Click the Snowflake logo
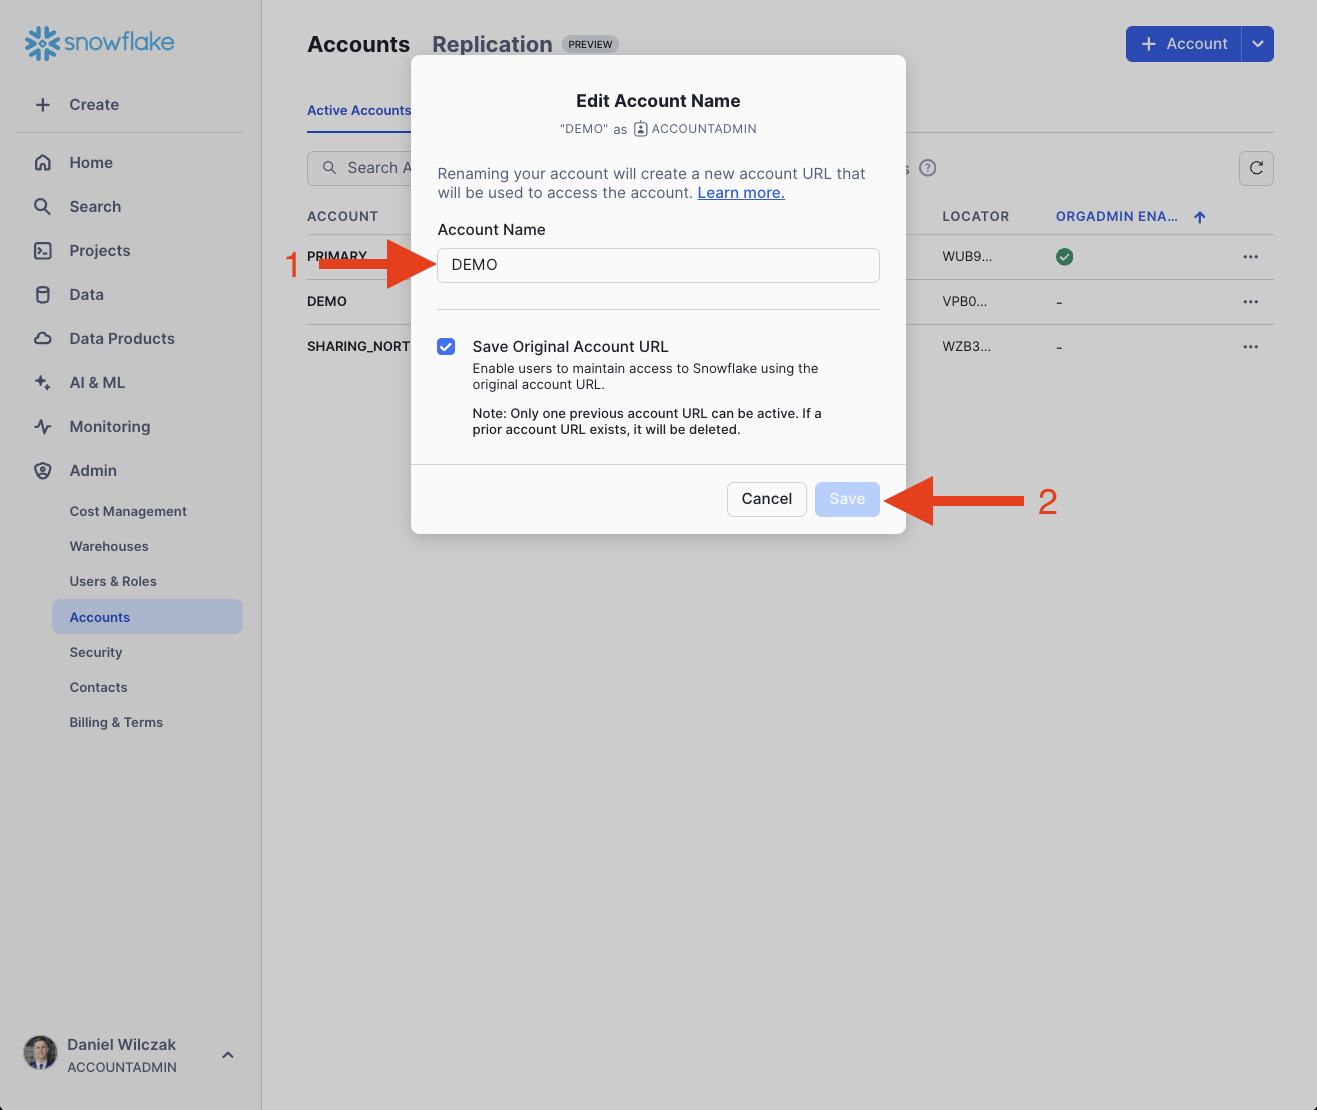The image size is (1317, 1110). tap(99, 43)
